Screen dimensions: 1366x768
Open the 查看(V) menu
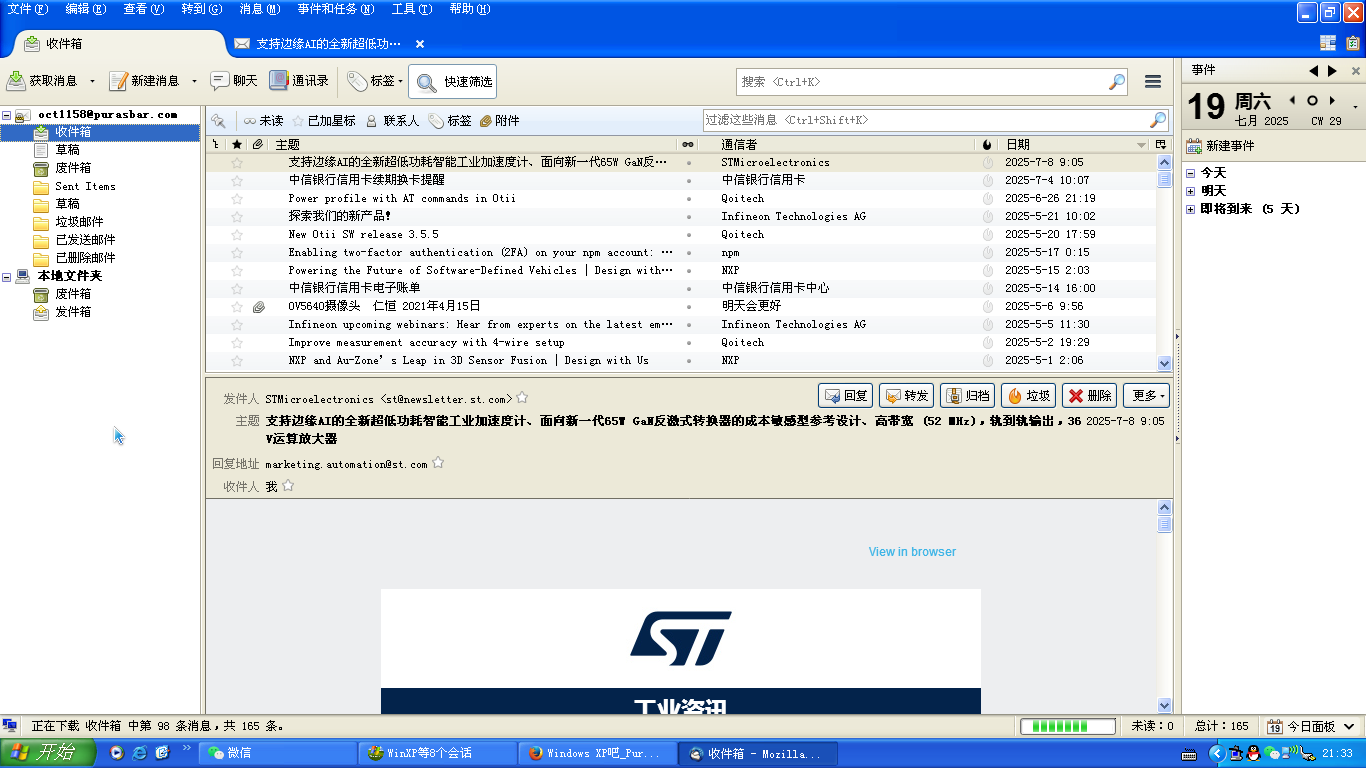point(143,9)
